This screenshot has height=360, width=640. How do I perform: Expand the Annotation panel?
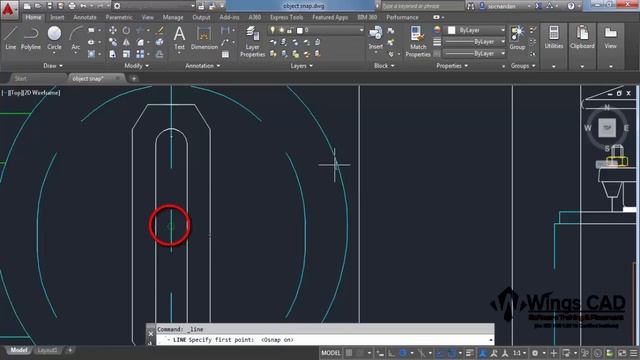pyautogui.click(x=202, y=66)
